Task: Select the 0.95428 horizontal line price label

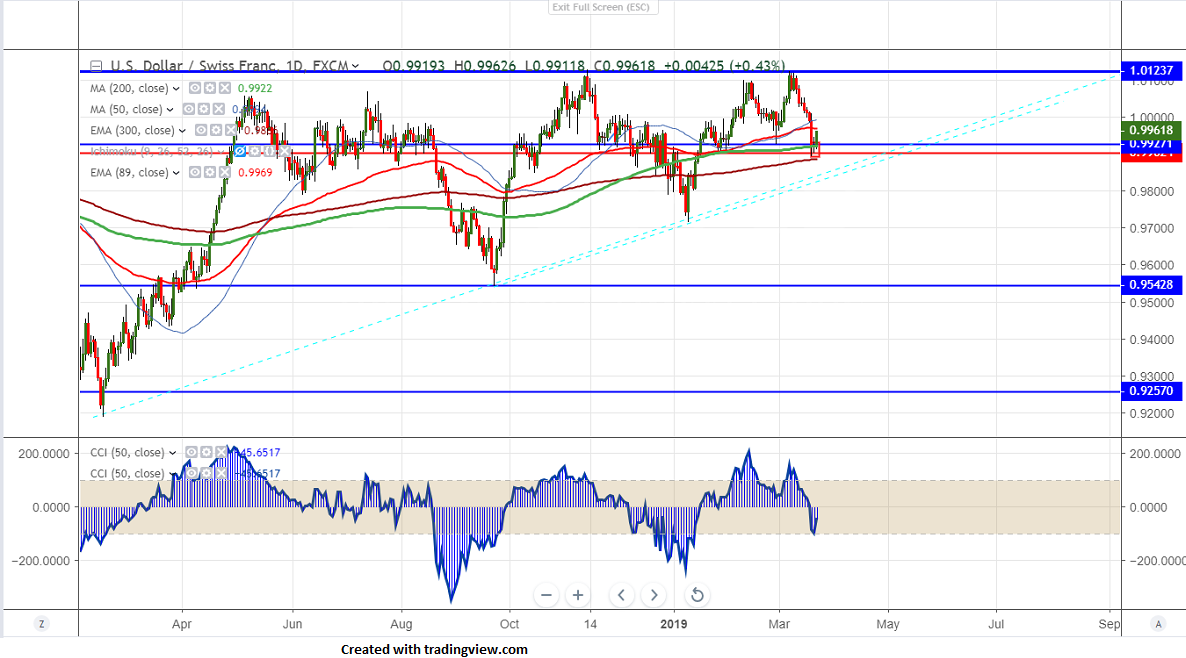Action: tap(1151, 285)
